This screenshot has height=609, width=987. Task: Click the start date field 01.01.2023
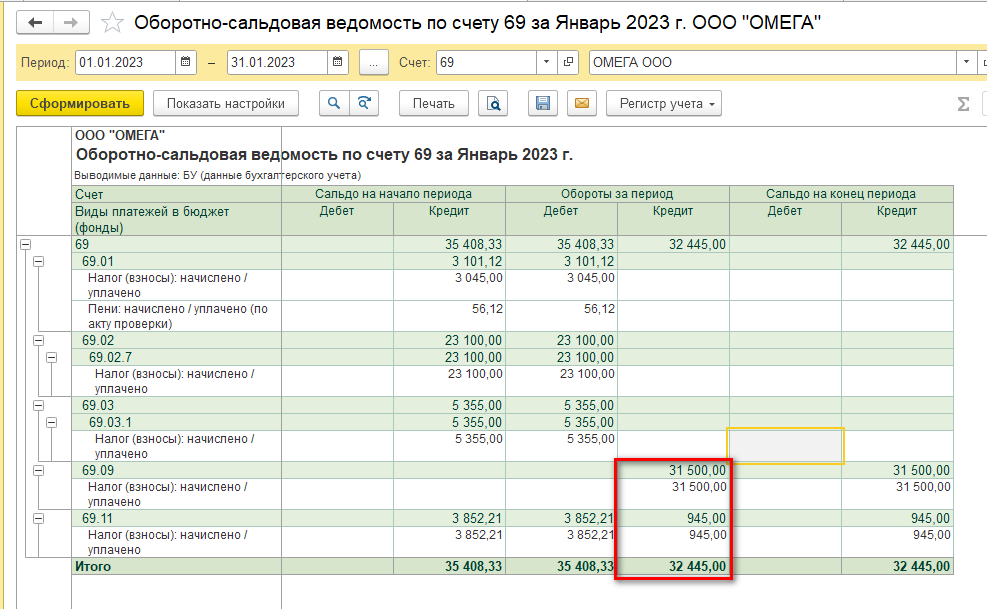(125, 62)
